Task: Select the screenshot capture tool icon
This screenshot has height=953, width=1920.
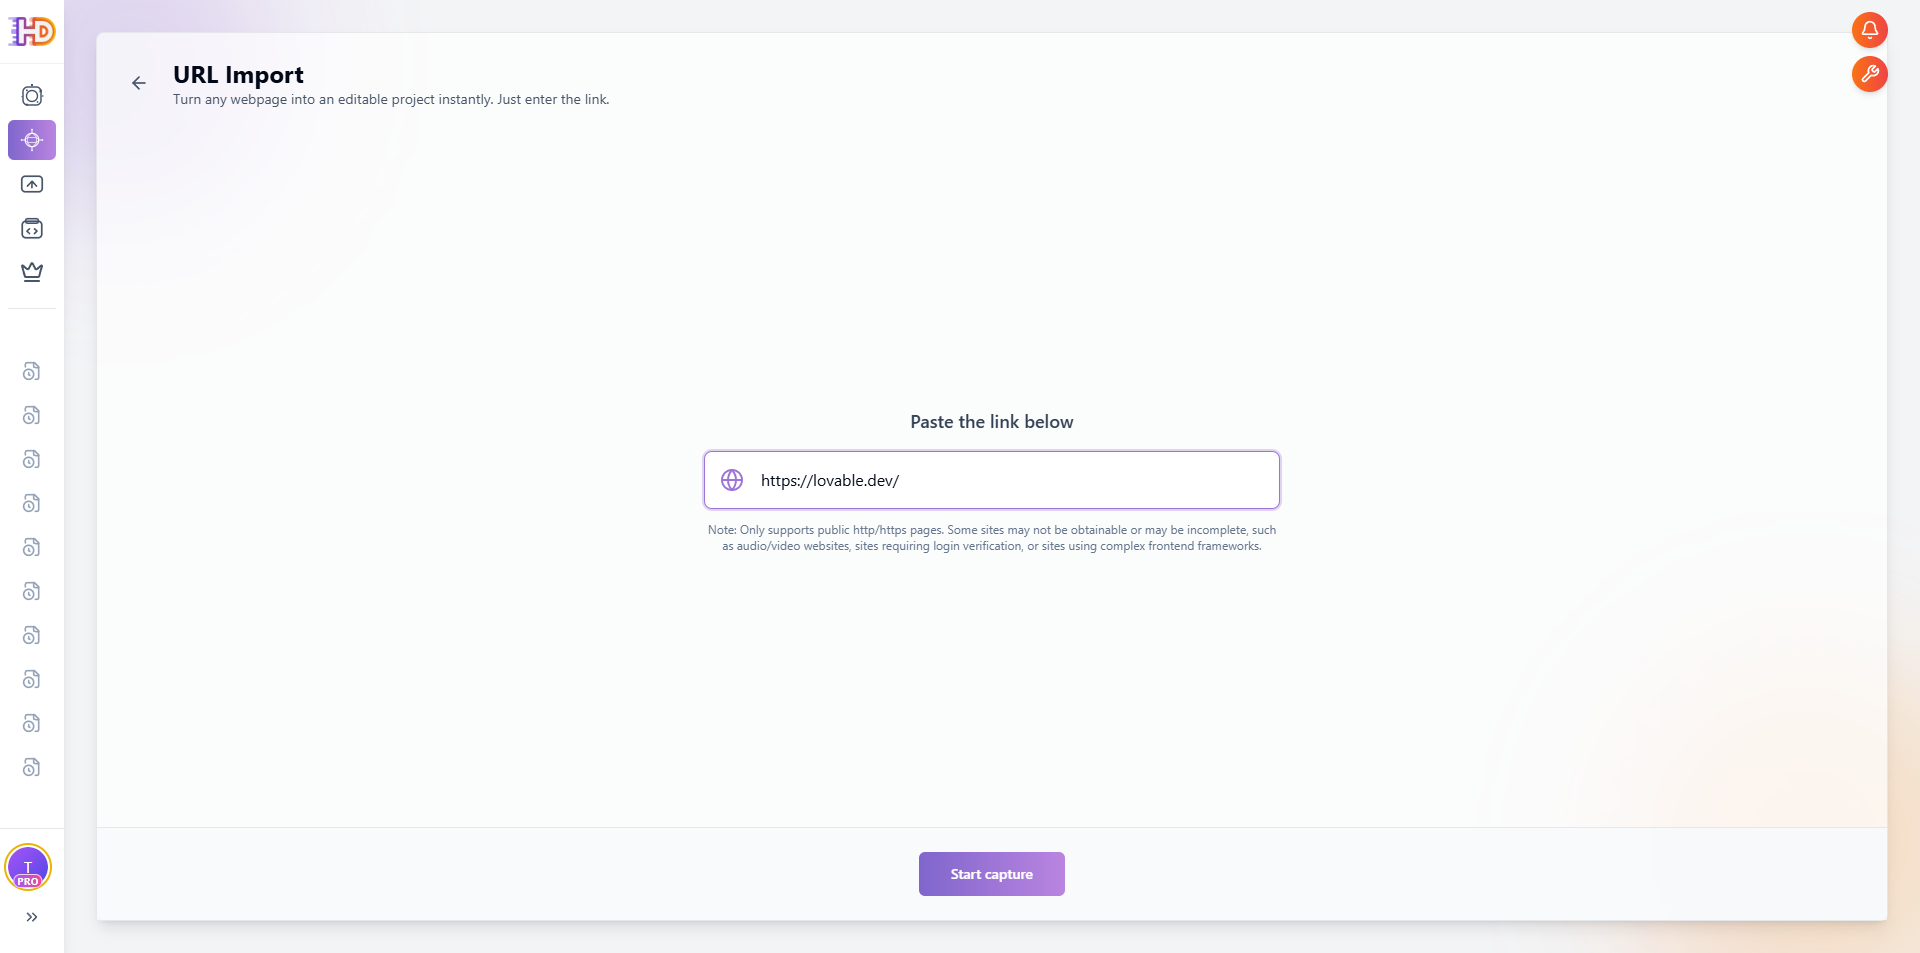Action: pos(32,95)
